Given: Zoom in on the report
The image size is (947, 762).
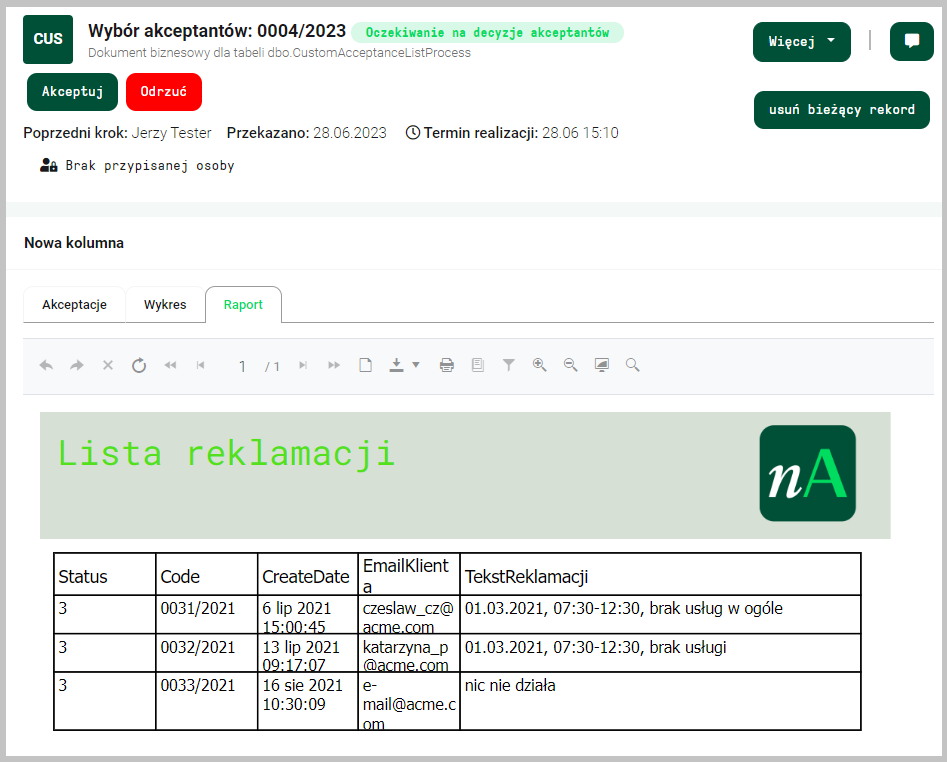Looking at the screenshot, I should pos(539,365).
